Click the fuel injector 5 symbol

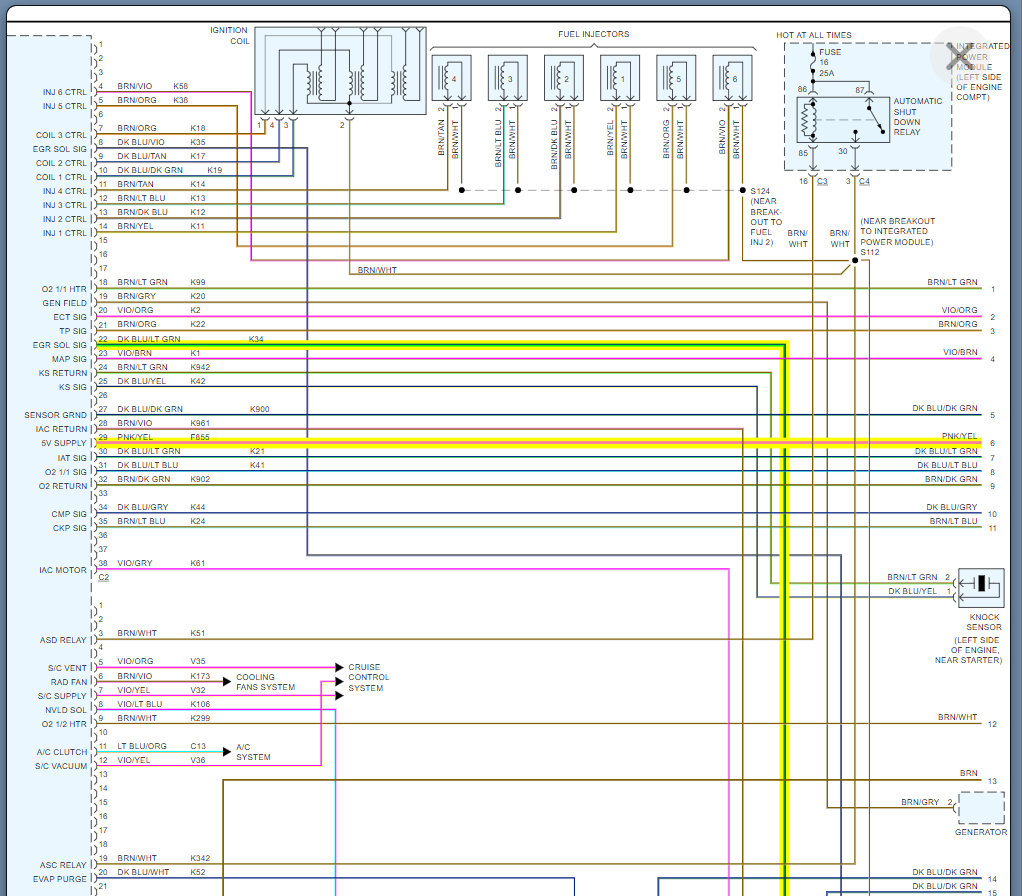[676, 78]
